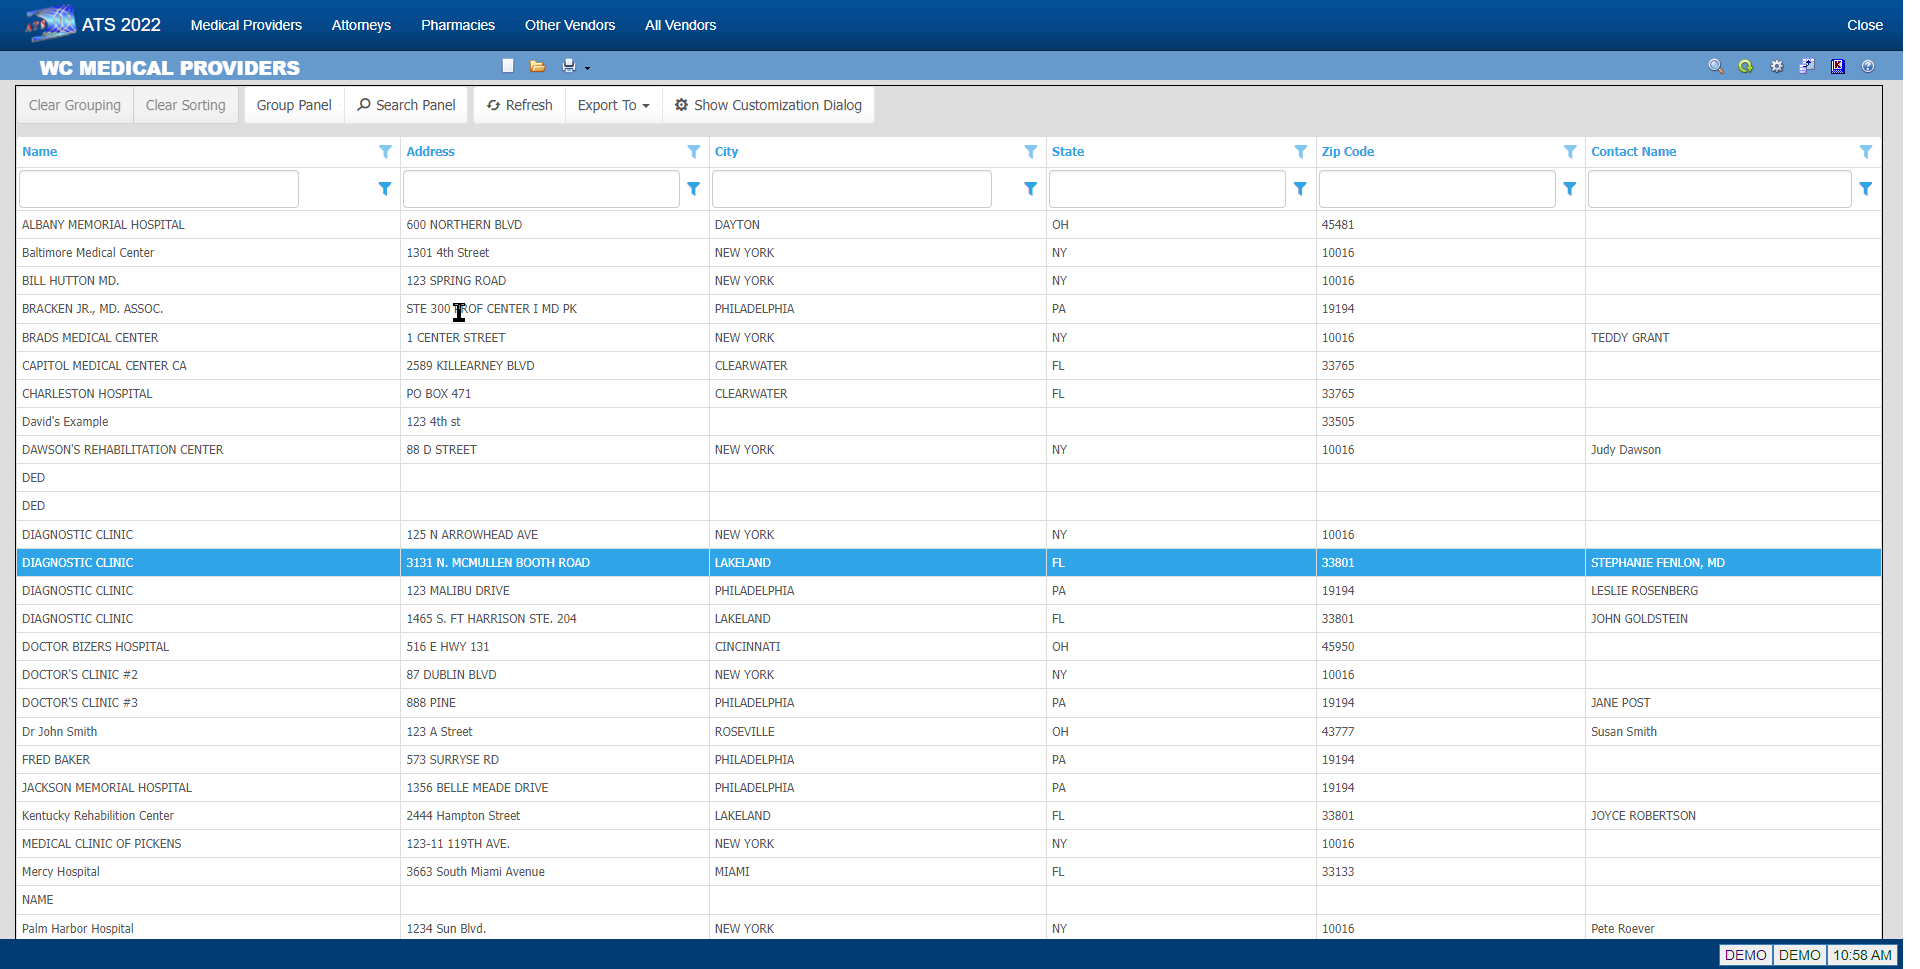Open City filter row condition menu
The image size is (1920, 969).
[1030, 189]
